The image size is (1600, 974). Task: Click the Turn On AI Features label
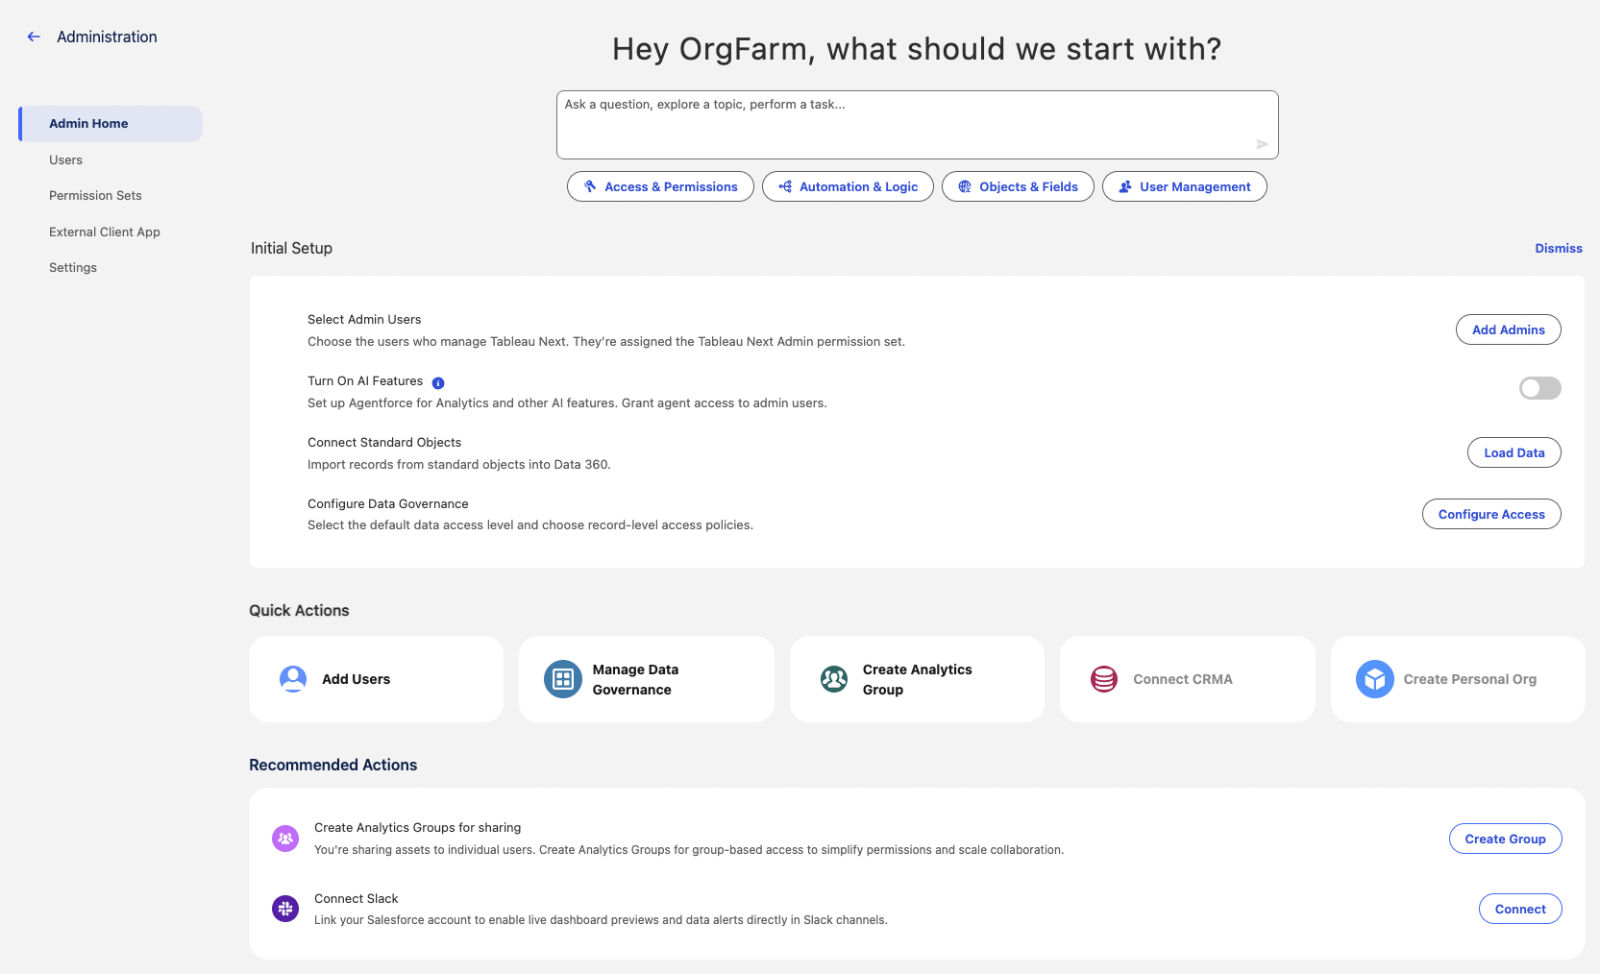point(365,381)
